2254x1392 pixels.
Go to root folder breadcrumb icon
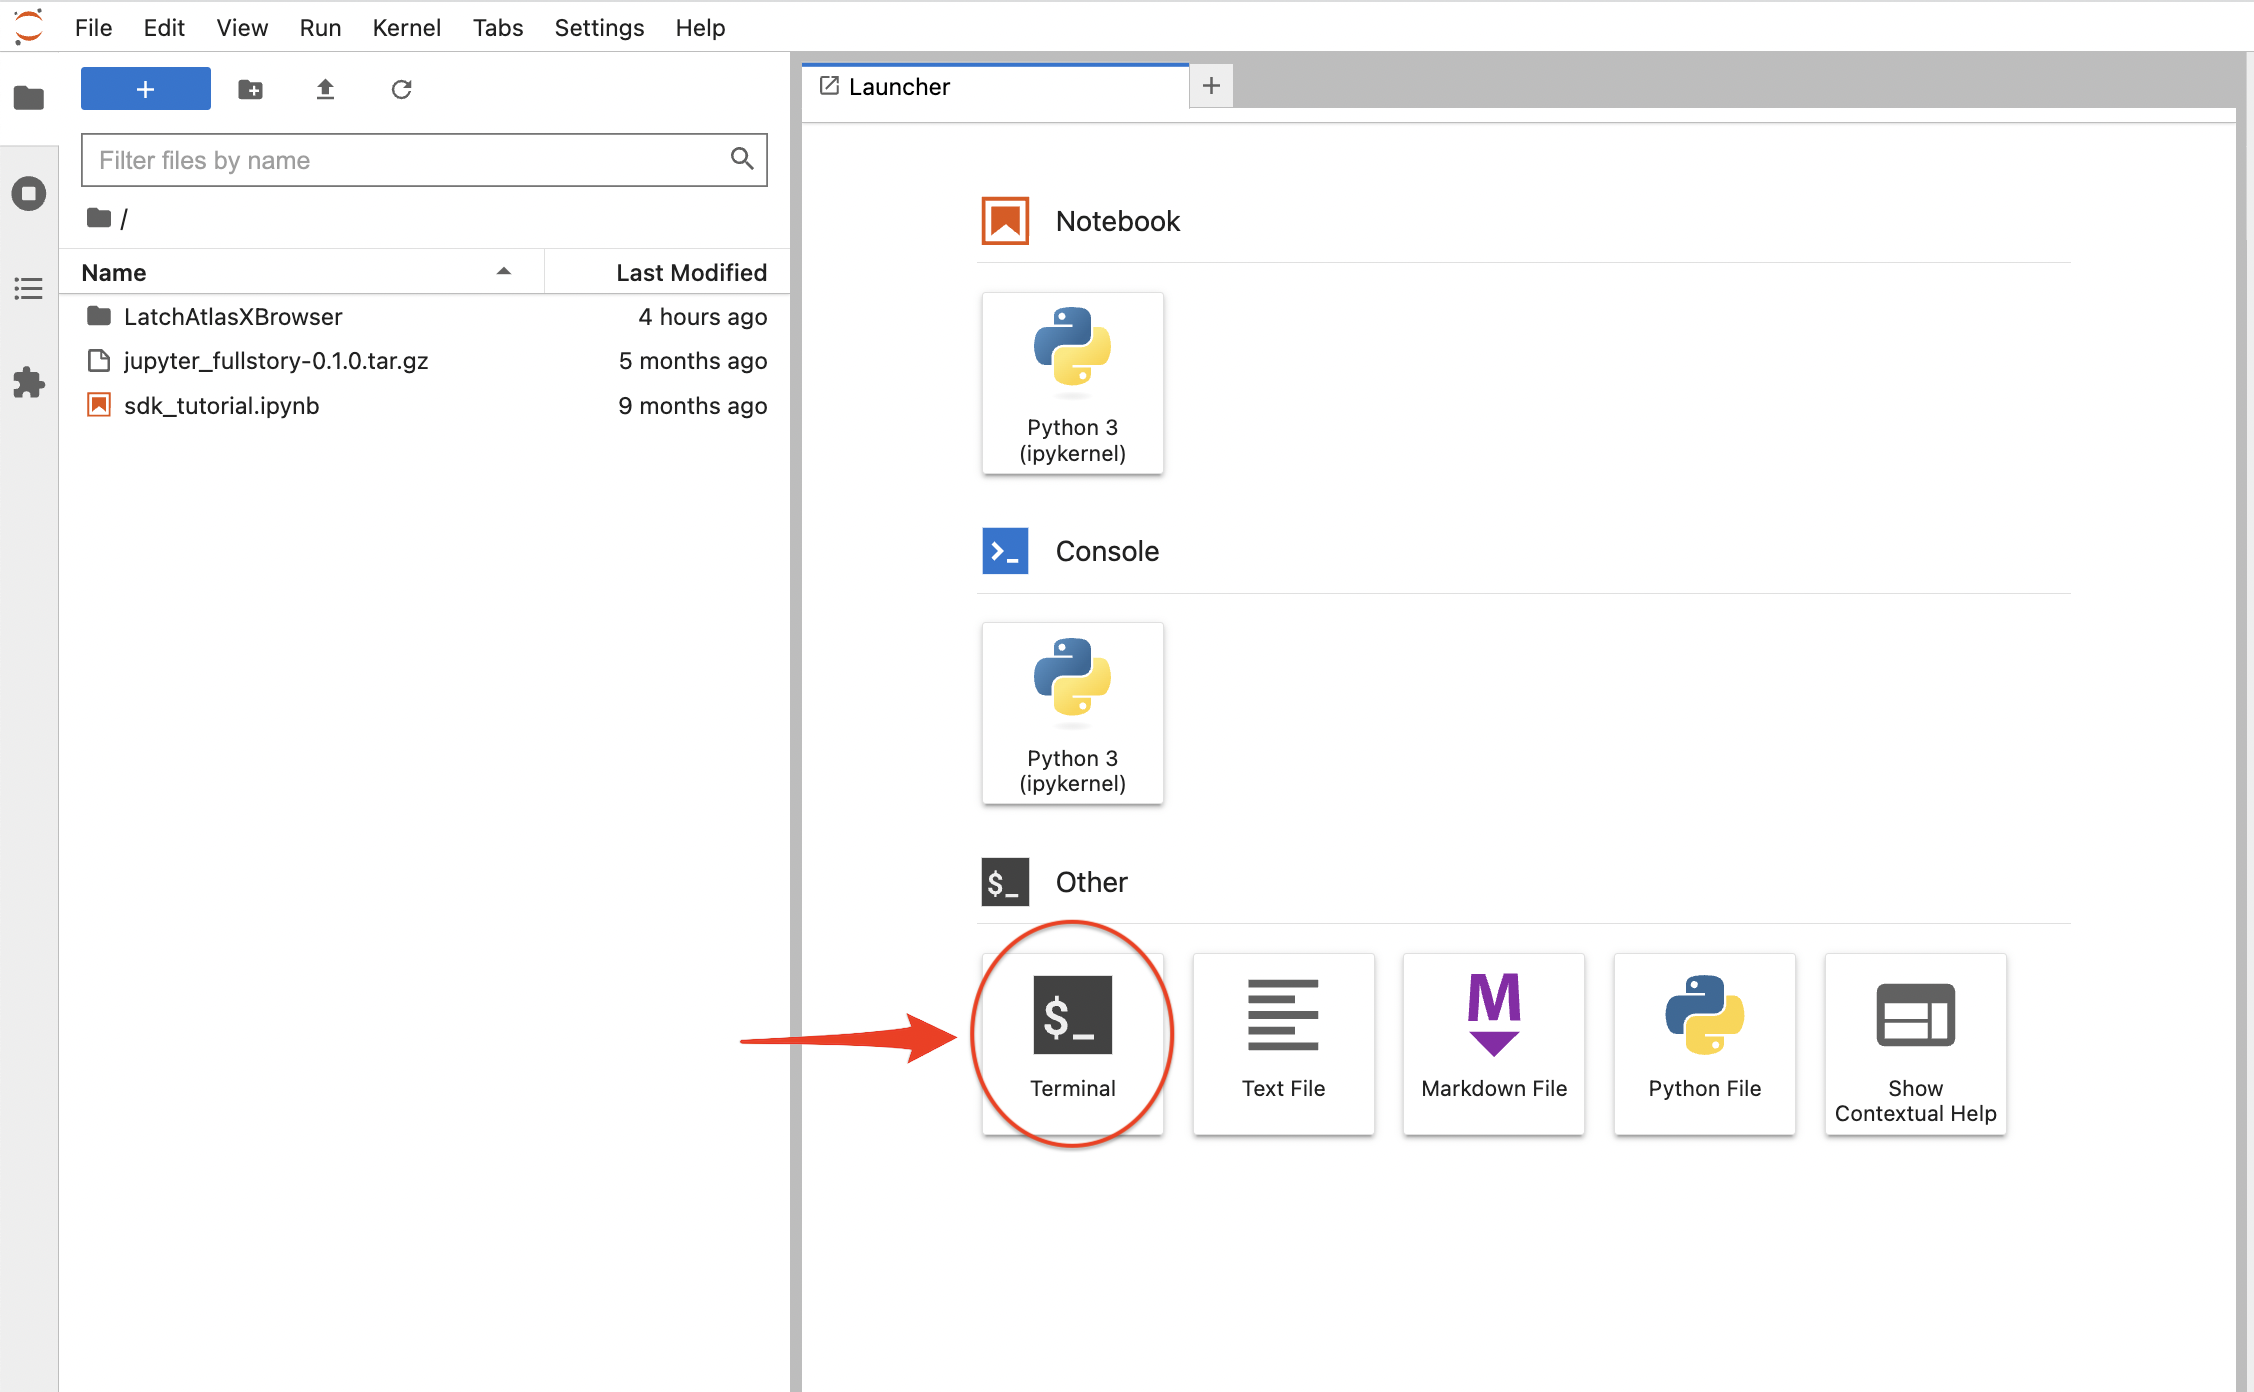(x=99, y=218)
